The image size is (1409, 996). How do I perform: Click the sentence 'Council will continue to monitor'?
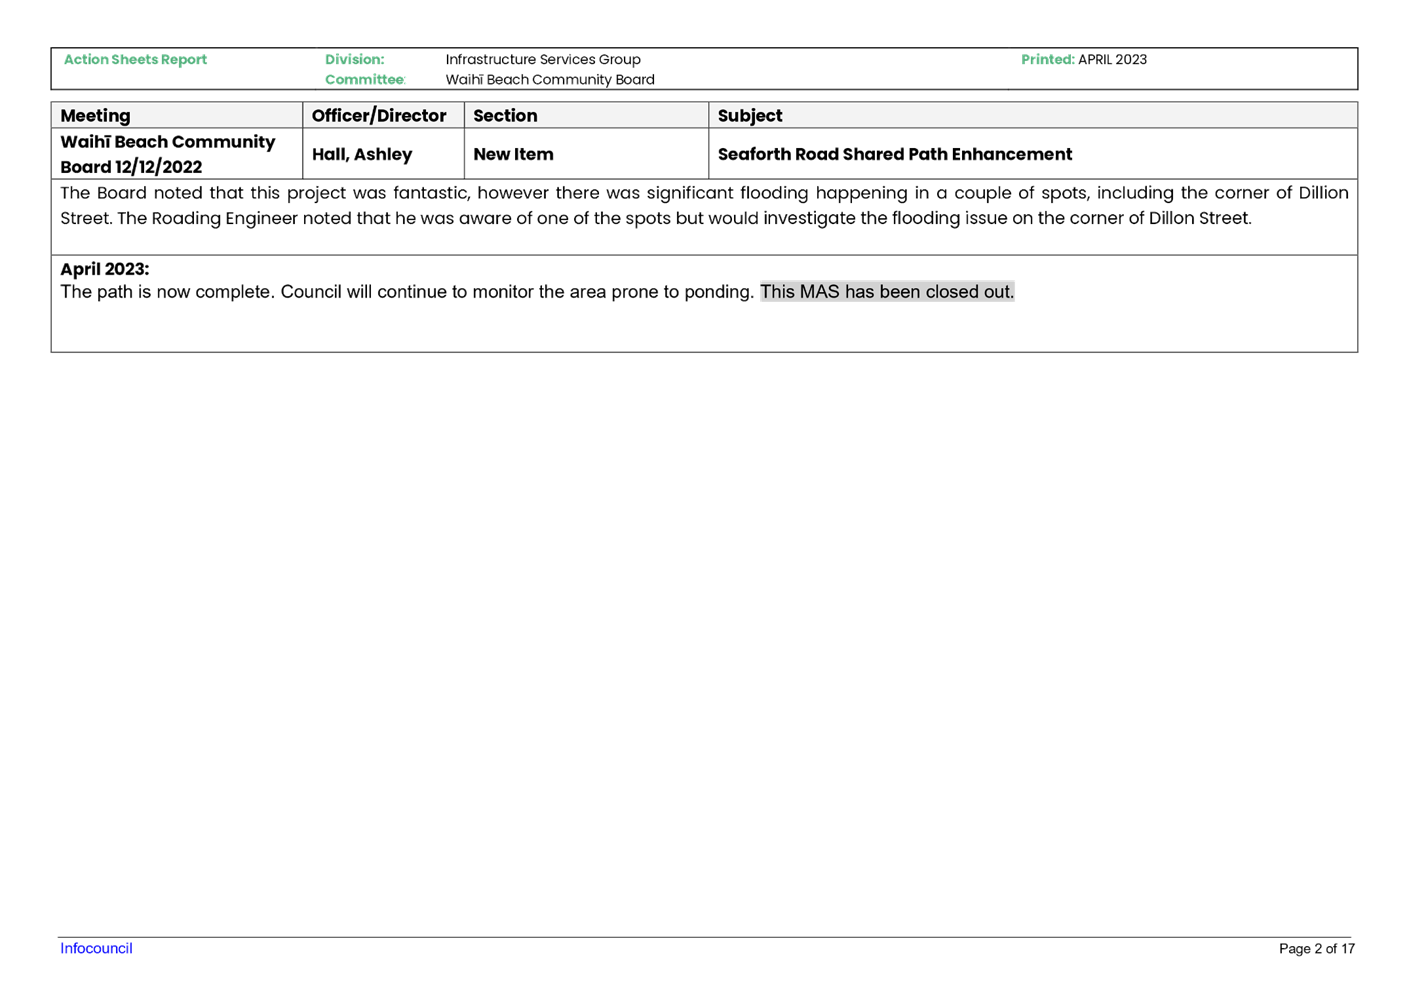tap(517, 292)
